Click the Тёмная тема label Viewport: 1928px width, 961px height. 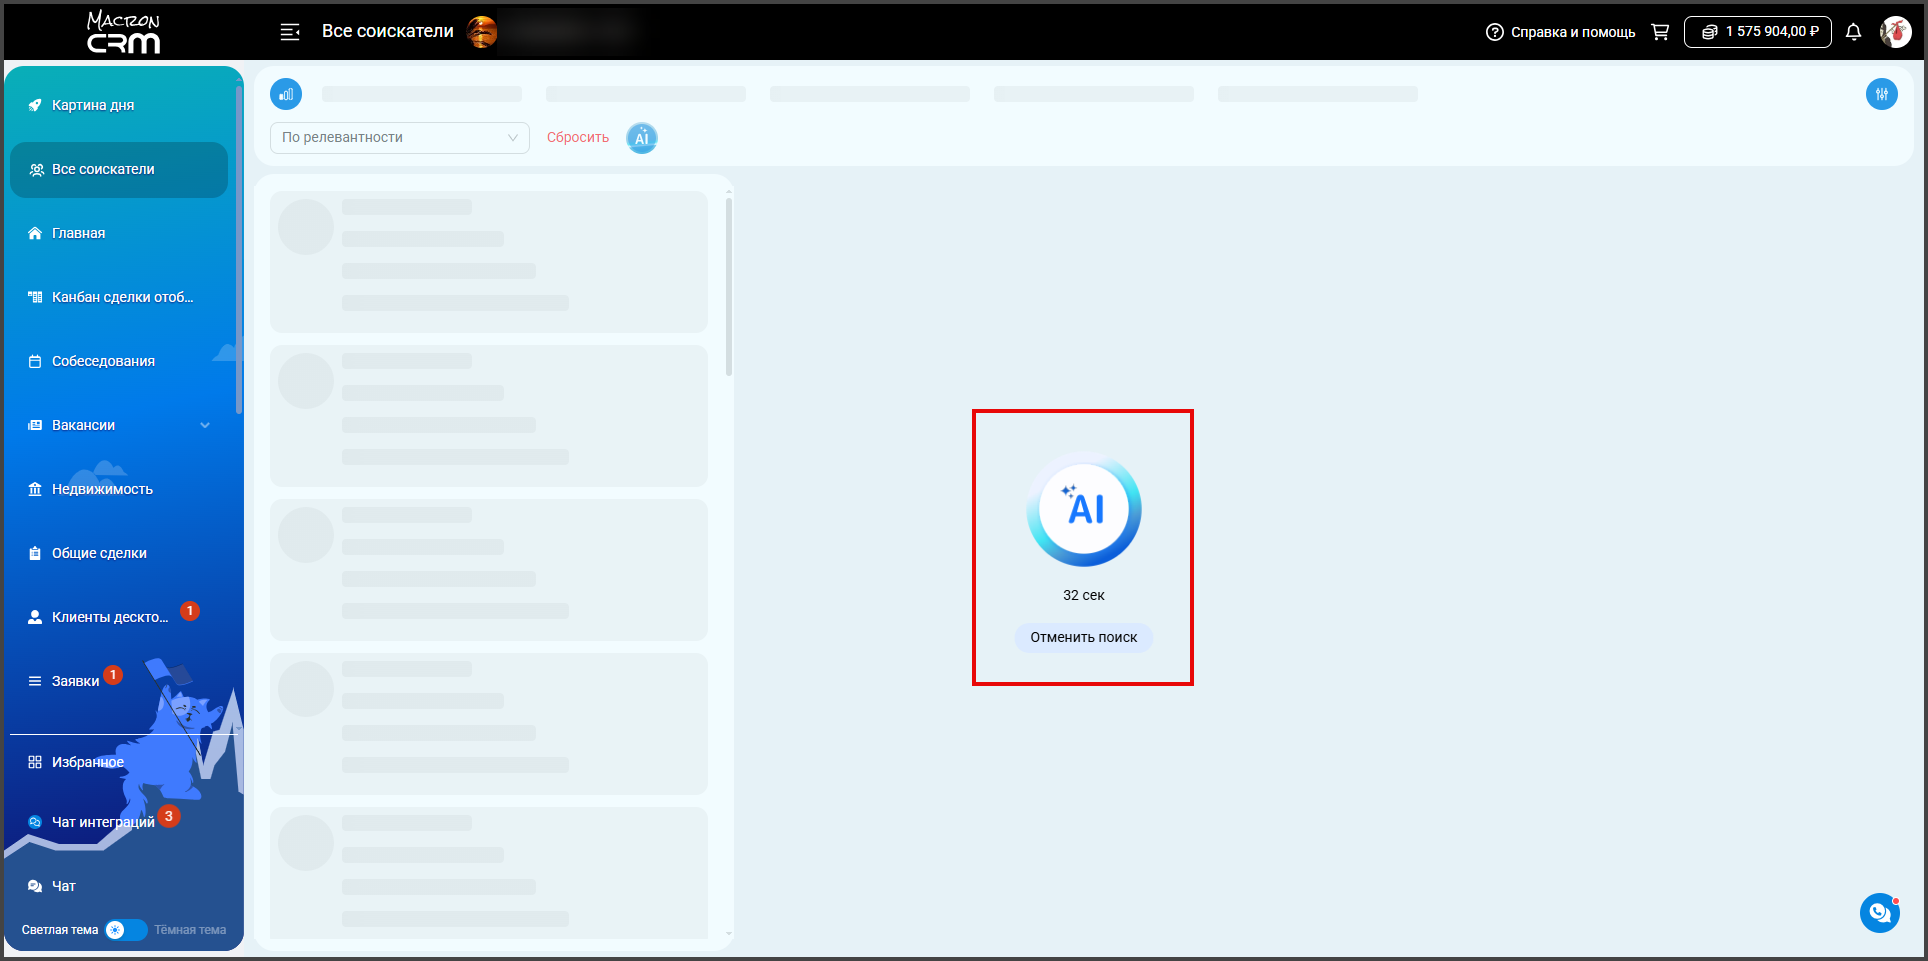pos(190,930)
